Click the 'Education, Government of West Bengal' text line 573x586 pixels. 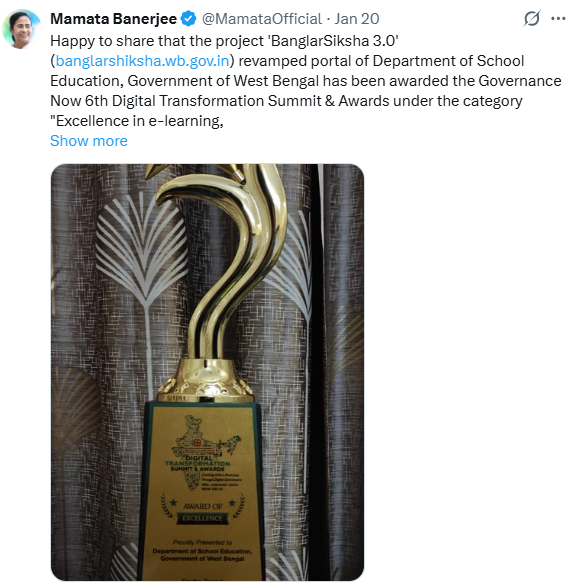(x=306, y=81)
